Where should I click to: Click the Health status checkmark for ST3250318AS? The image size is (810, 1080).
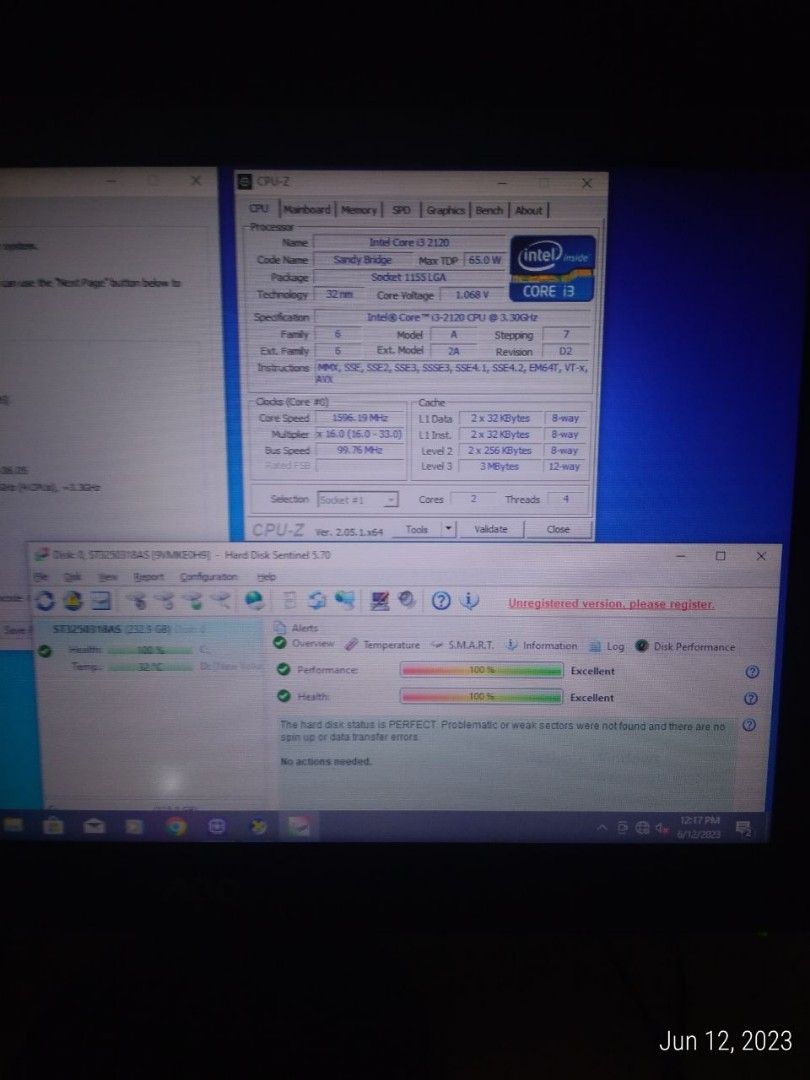[x=44, y=649]
